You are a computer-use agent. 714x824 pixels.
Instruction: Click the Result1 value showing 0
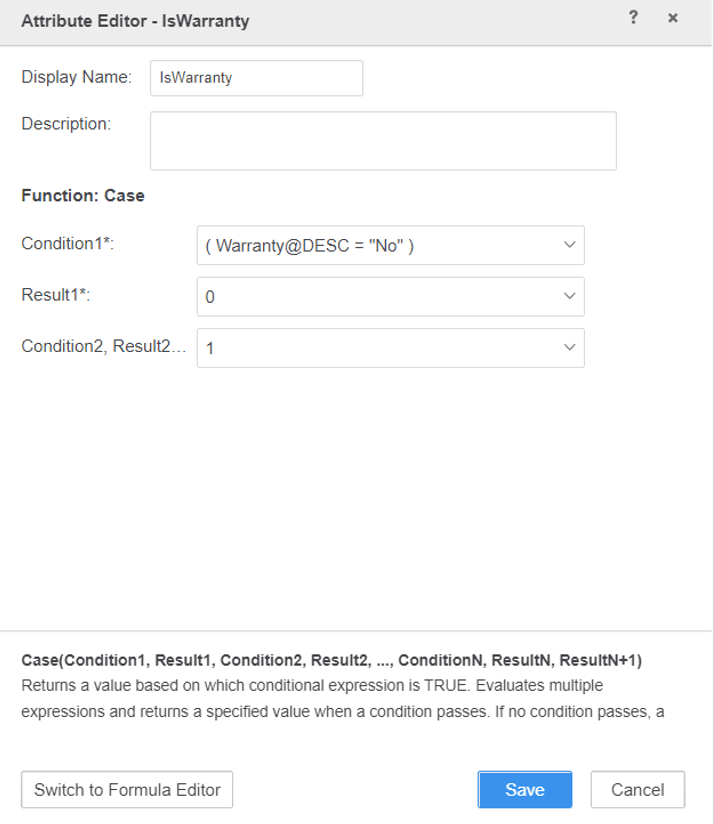211,298
